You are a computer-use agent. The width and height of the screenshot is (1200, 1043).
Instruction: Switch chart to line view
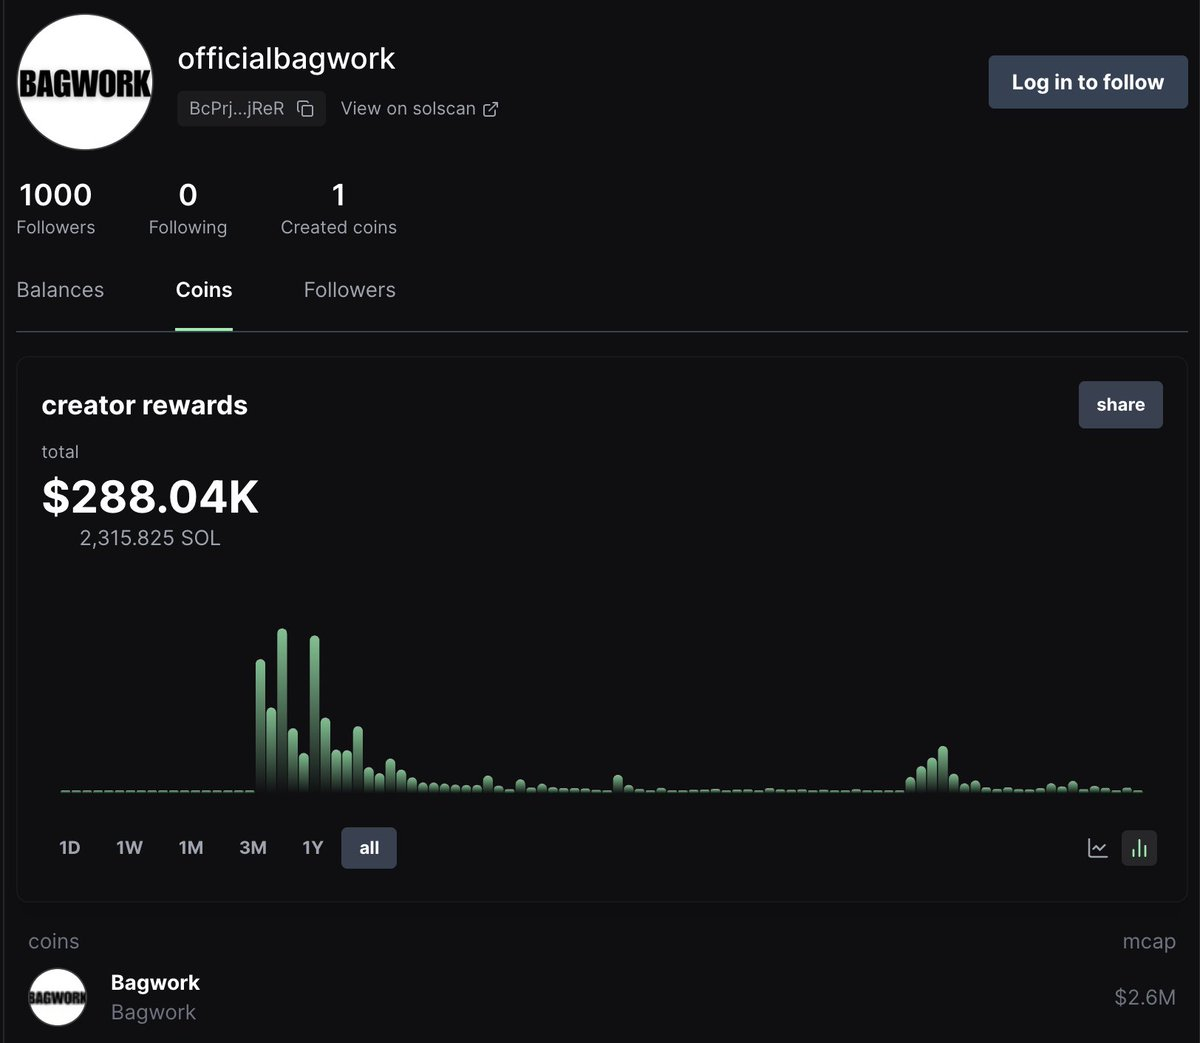pos(1097,847)
